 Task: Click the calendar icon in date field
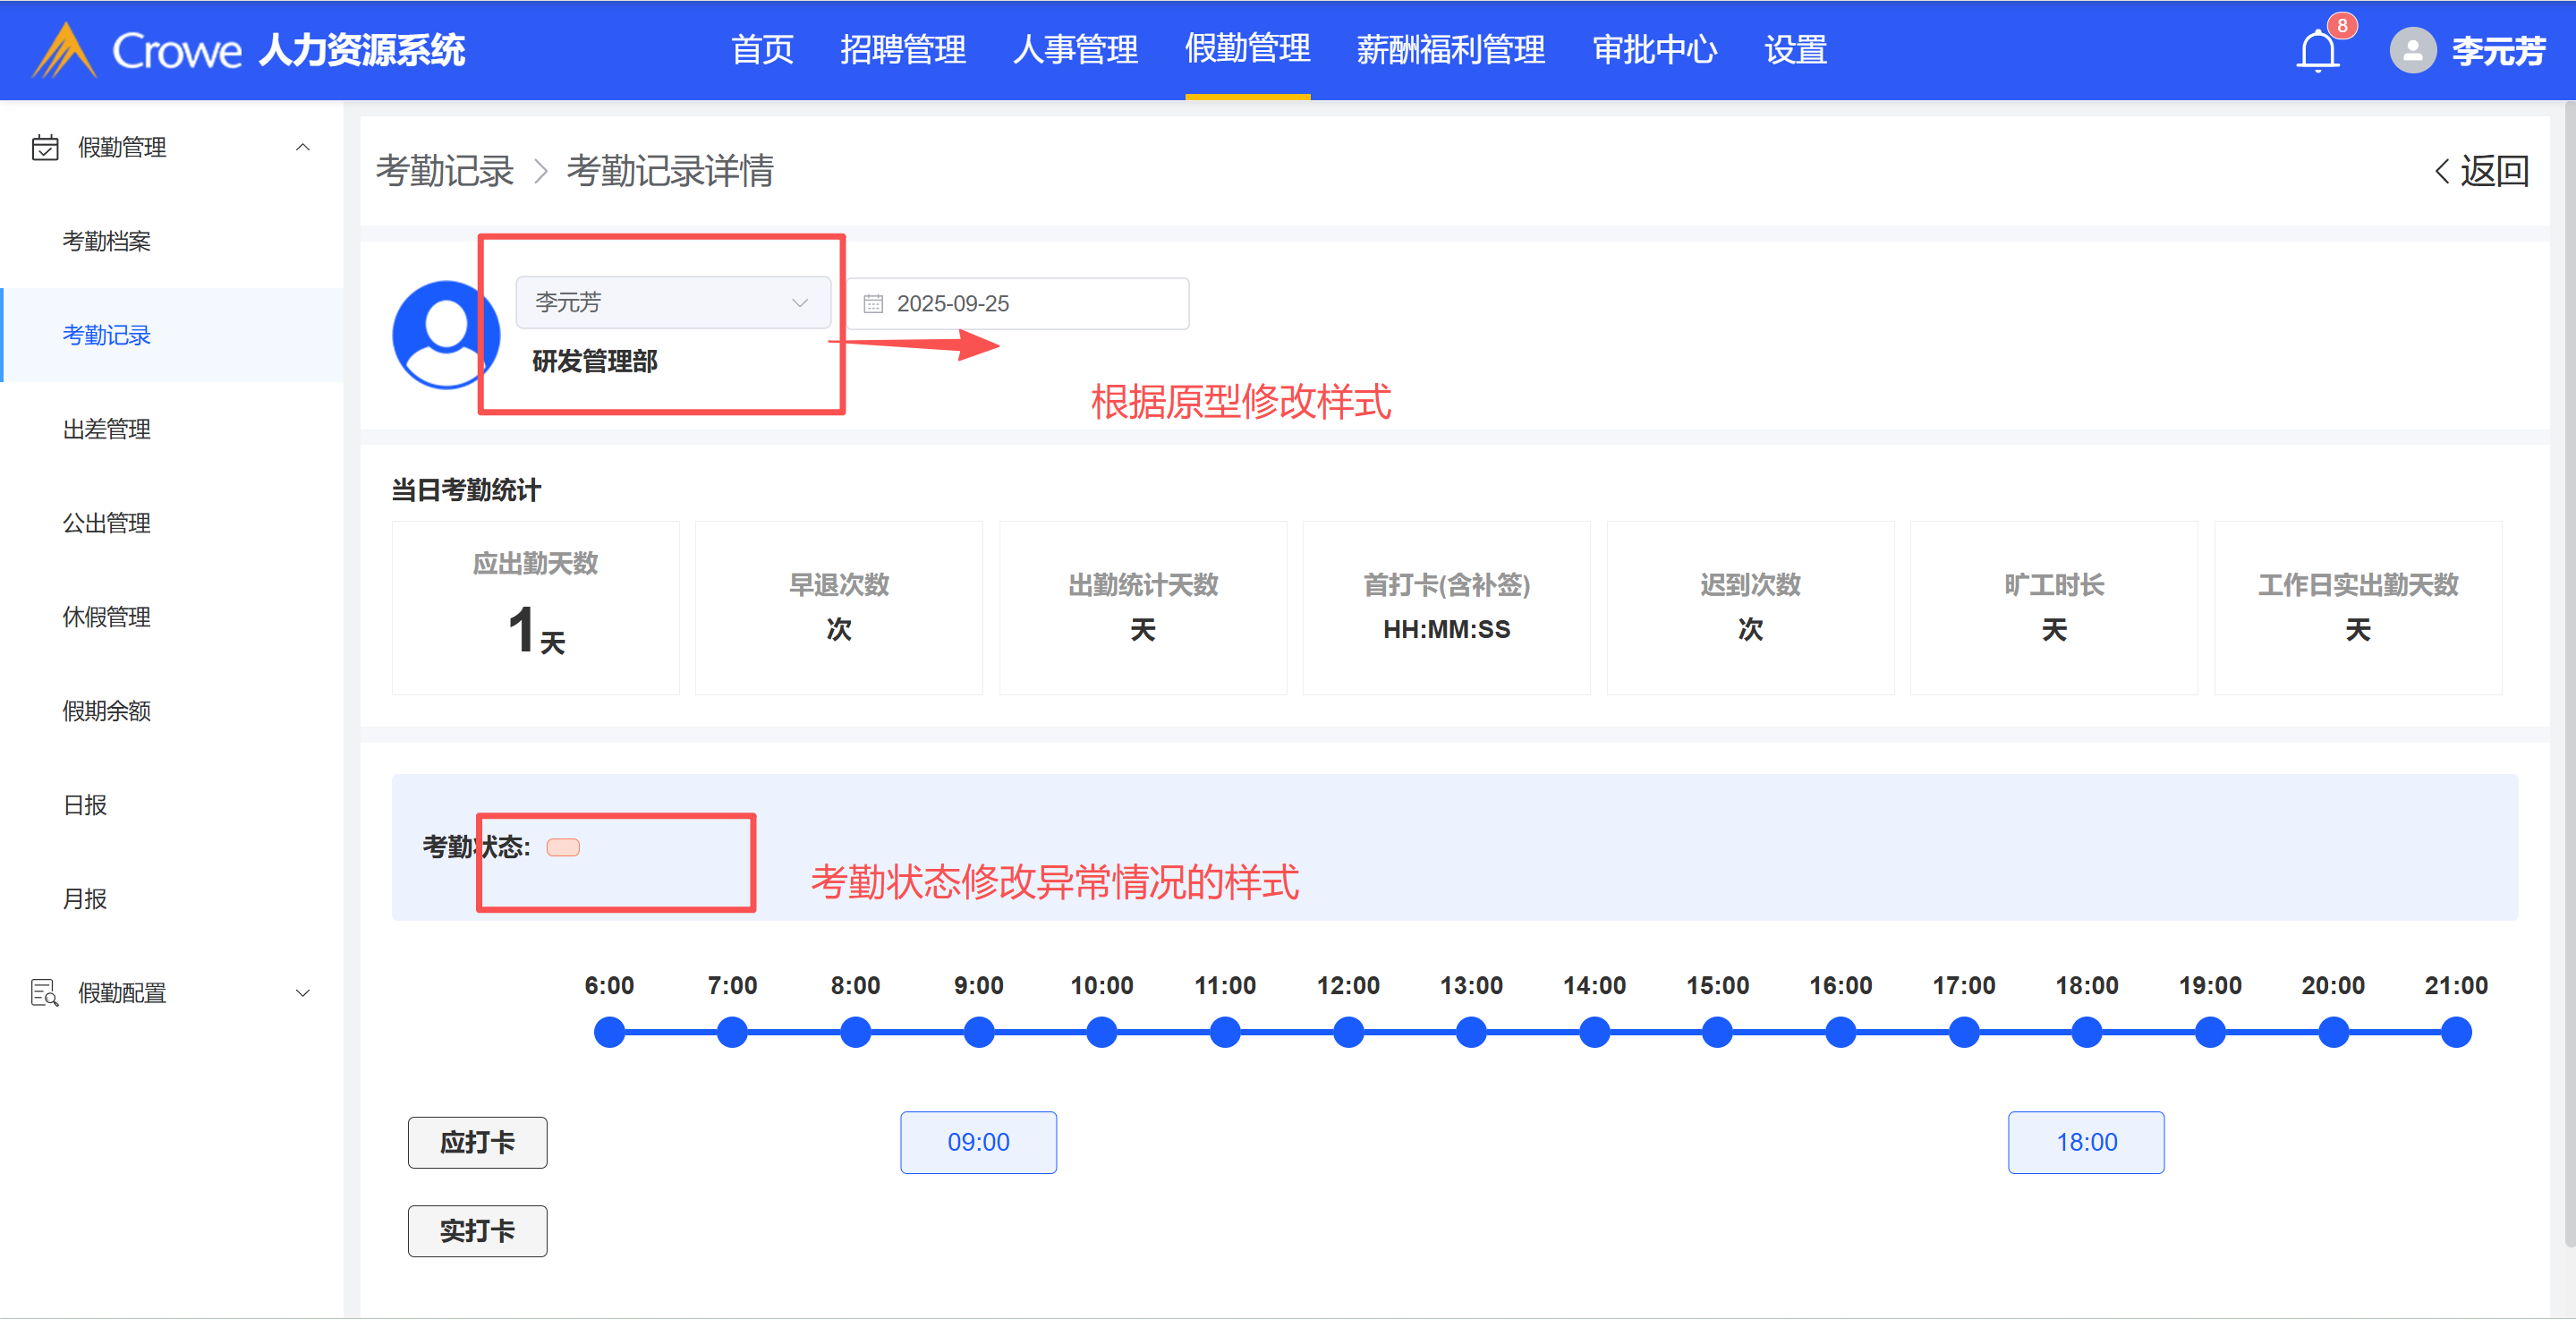873,304
